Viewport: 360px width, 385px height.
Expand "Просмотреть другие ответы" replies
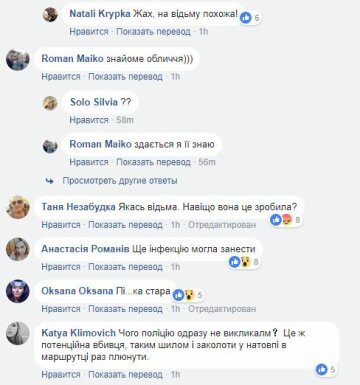pos(120,181)
